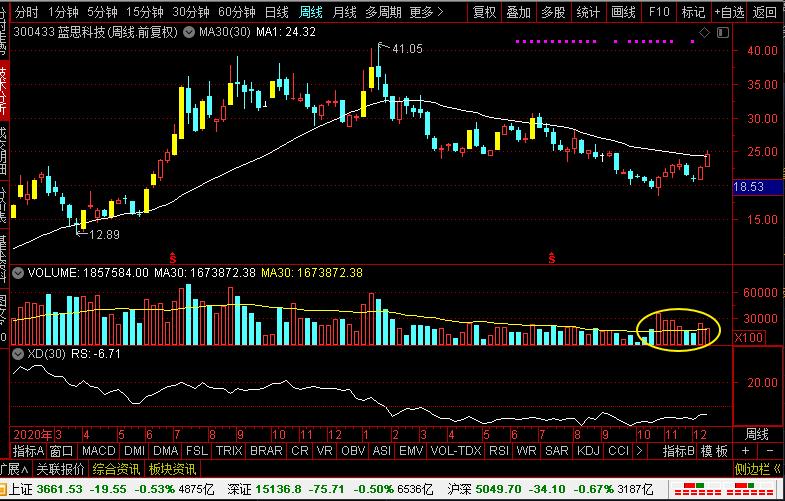Apply the DMI indicator
The width and height of the screenshot is (785, 501).
[134, 451]
